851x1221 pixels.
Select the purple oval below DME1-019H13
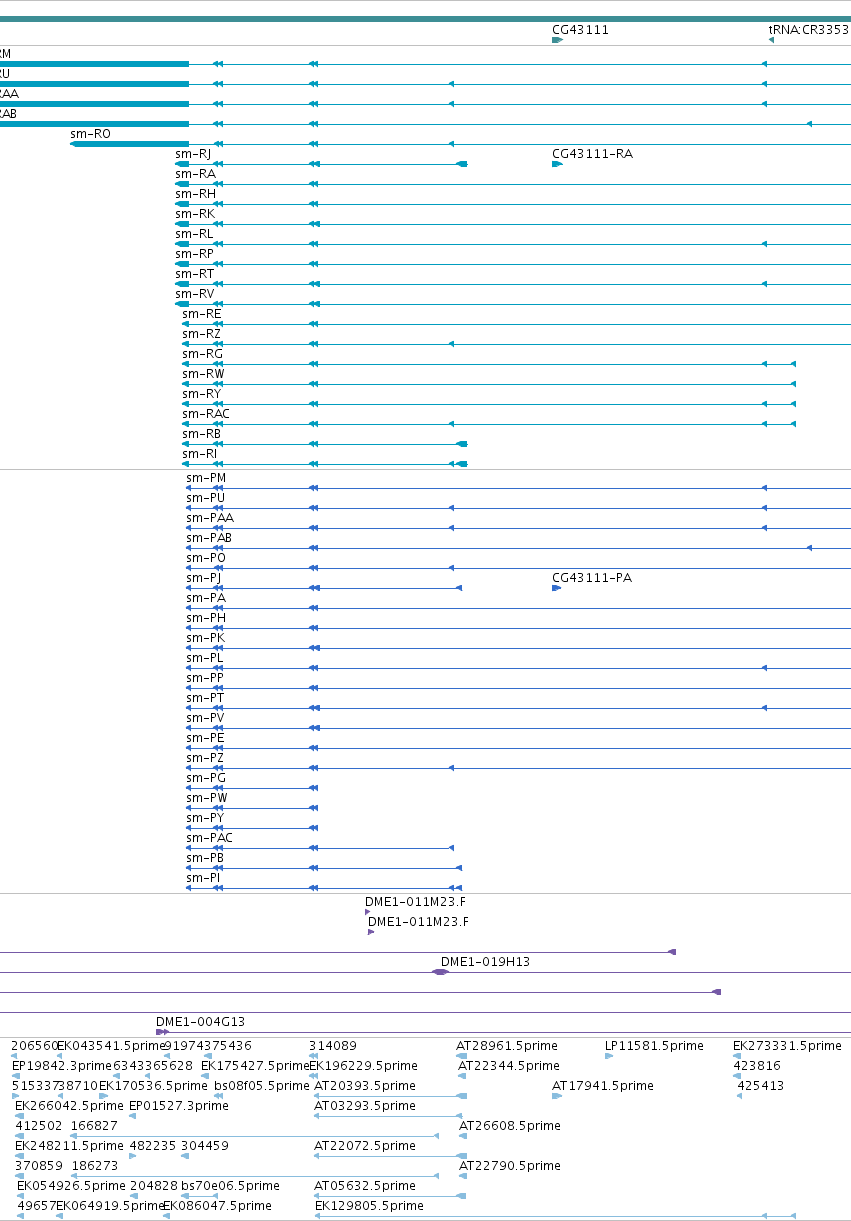tap(440, 972)
